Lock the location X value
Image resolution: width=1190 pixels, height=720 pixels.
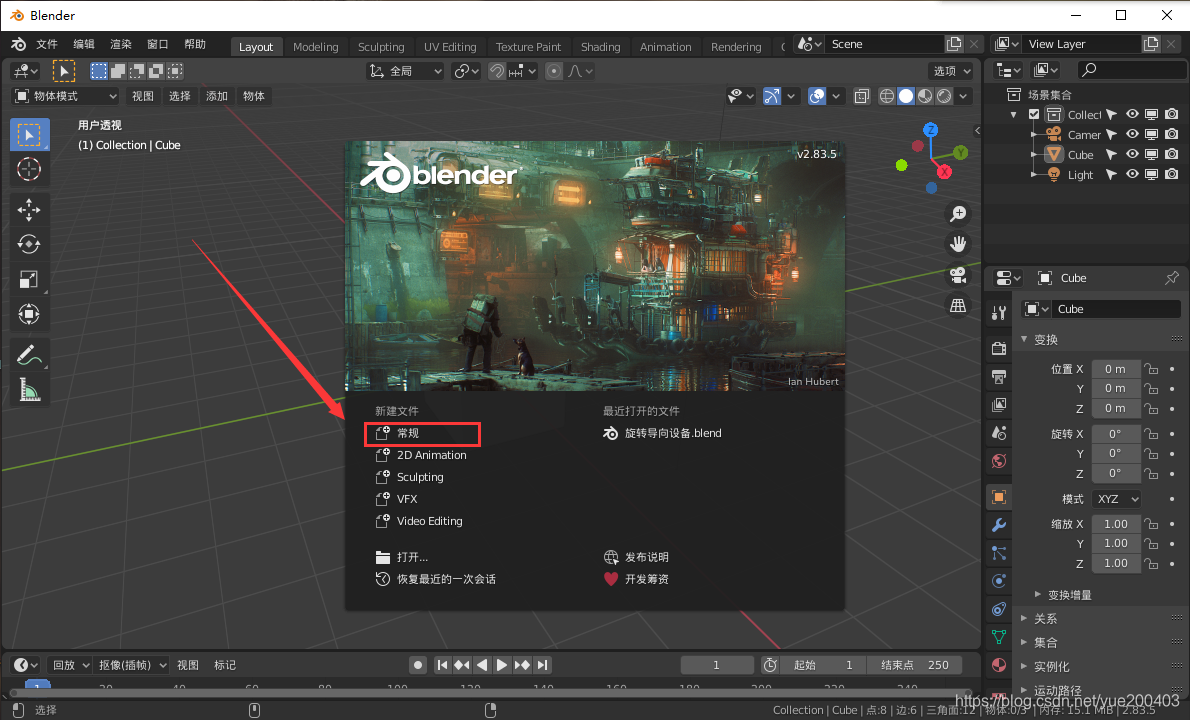(1152, 369)
